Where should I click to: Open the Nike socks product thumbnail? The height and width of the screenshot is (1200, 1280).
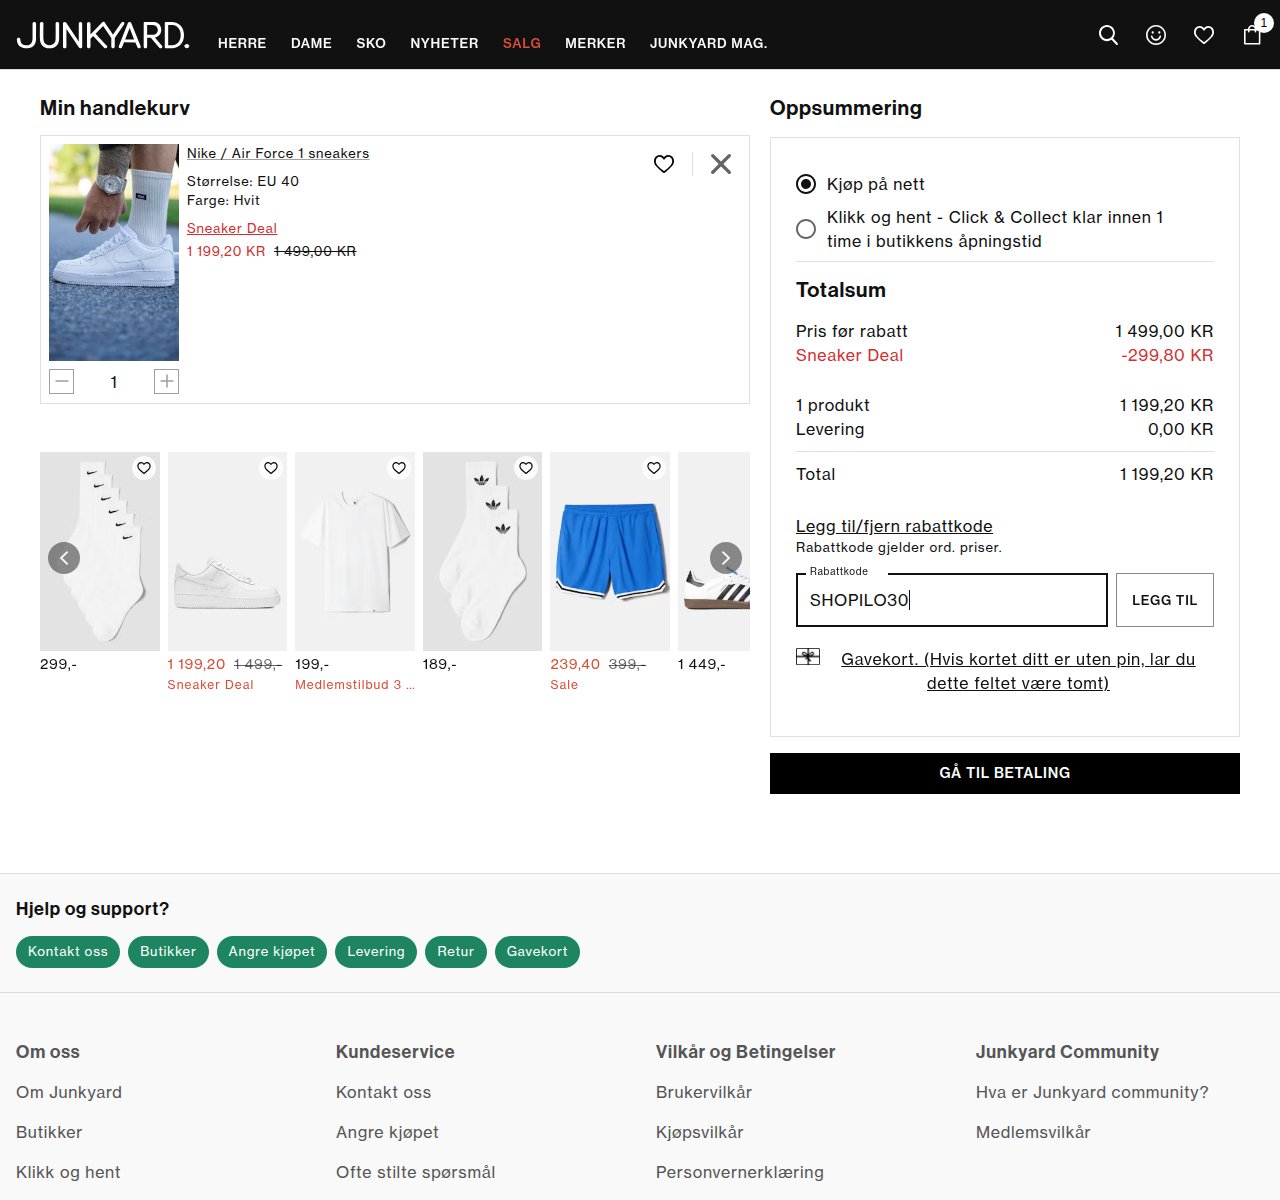(100, 551)
